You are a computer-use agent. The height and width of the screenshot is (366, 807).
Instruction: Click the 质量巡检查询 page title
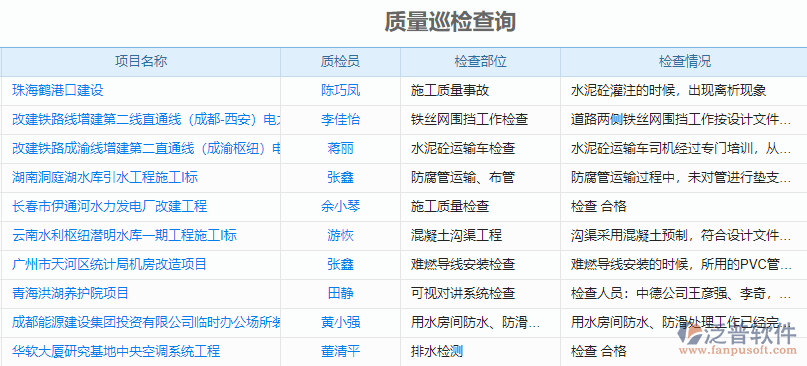pyautogui.click(x=450, y=22)
